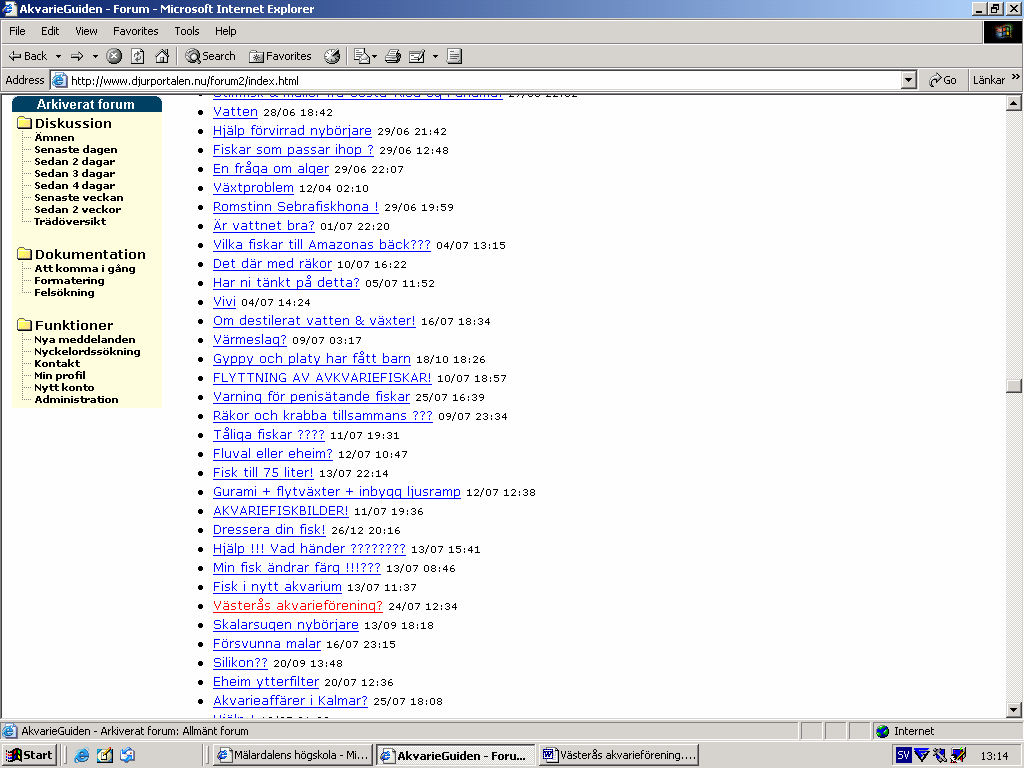
Task: Click the scrollbar down arrow
Action: click(1014, 710)
